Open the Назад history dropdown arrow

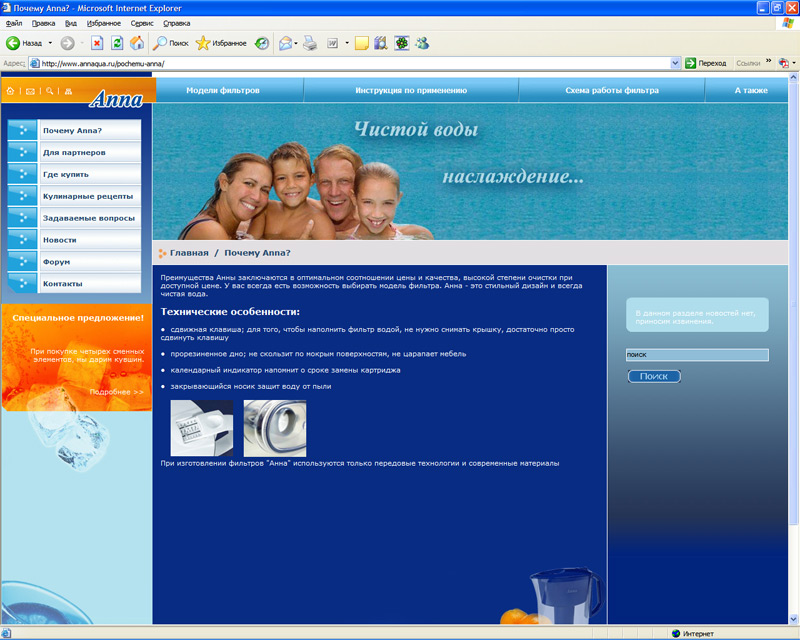[50, 43]
